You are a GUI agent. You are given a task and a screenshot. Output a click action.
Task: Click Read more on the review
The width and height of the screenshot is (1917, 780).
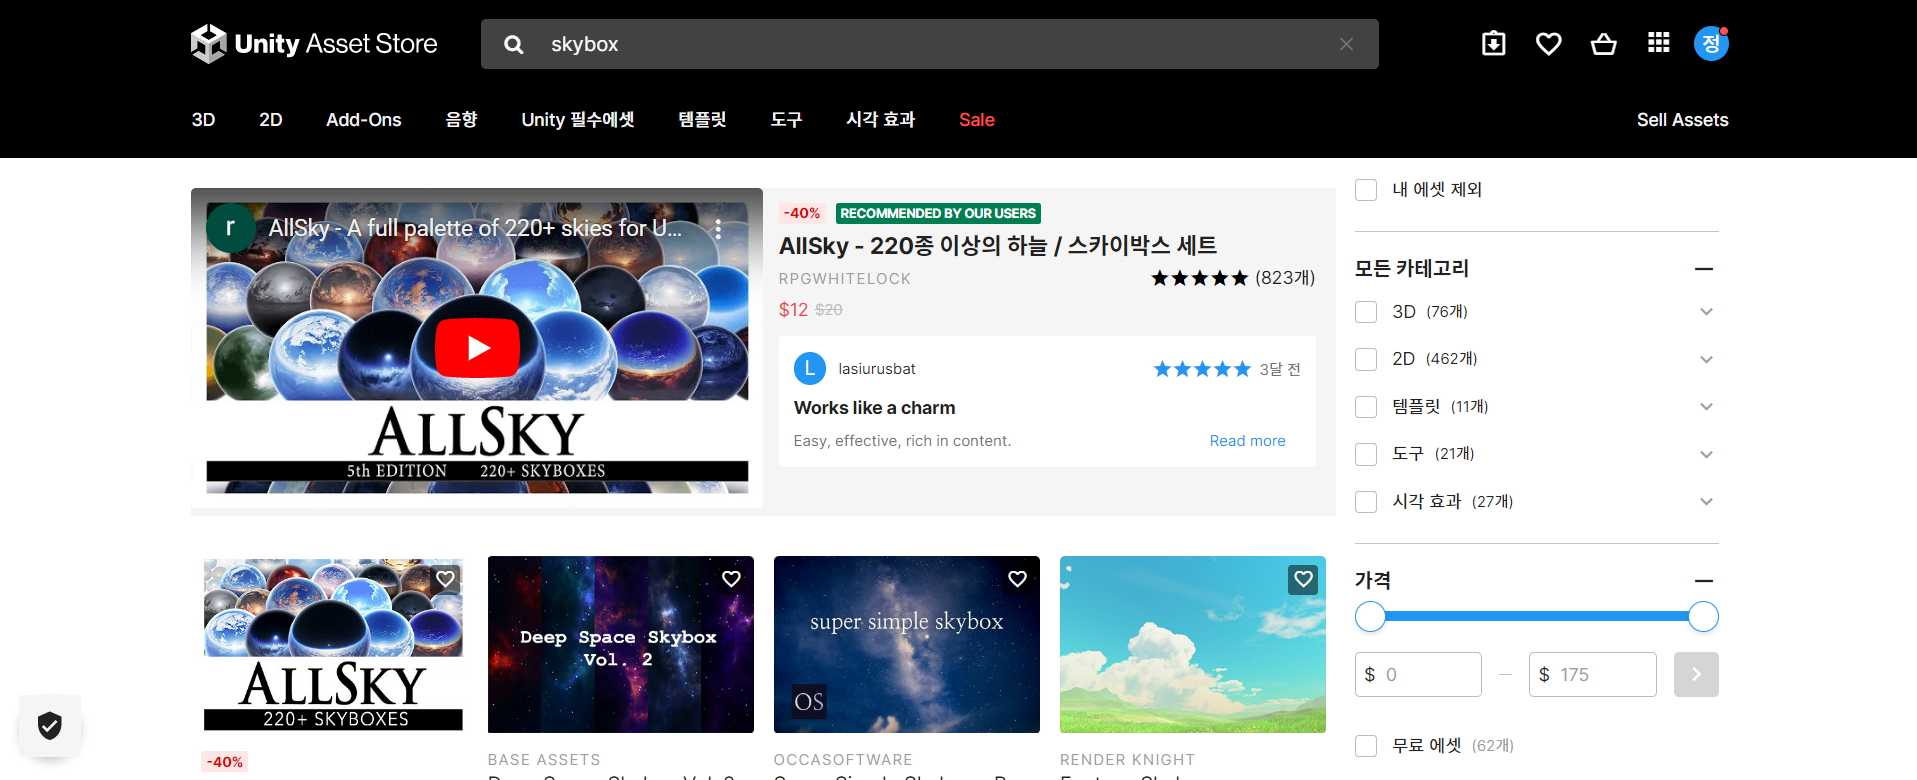click(x=1247, y=441)
